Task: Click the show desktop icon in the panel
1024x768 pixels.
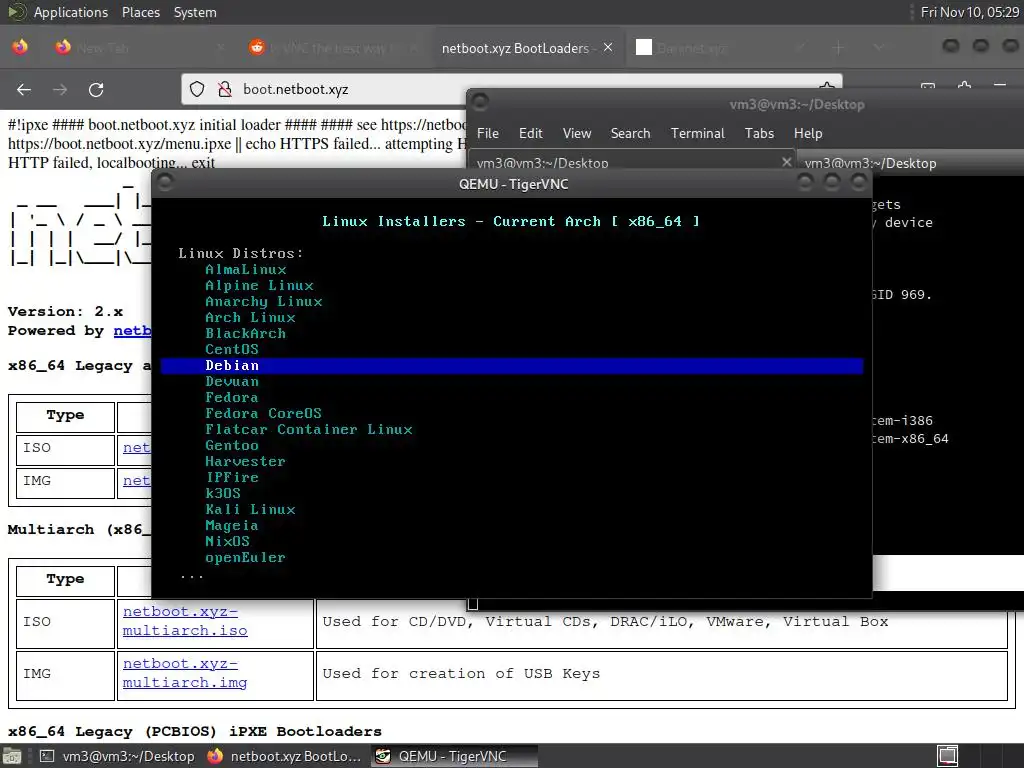Action: (11, 757)
